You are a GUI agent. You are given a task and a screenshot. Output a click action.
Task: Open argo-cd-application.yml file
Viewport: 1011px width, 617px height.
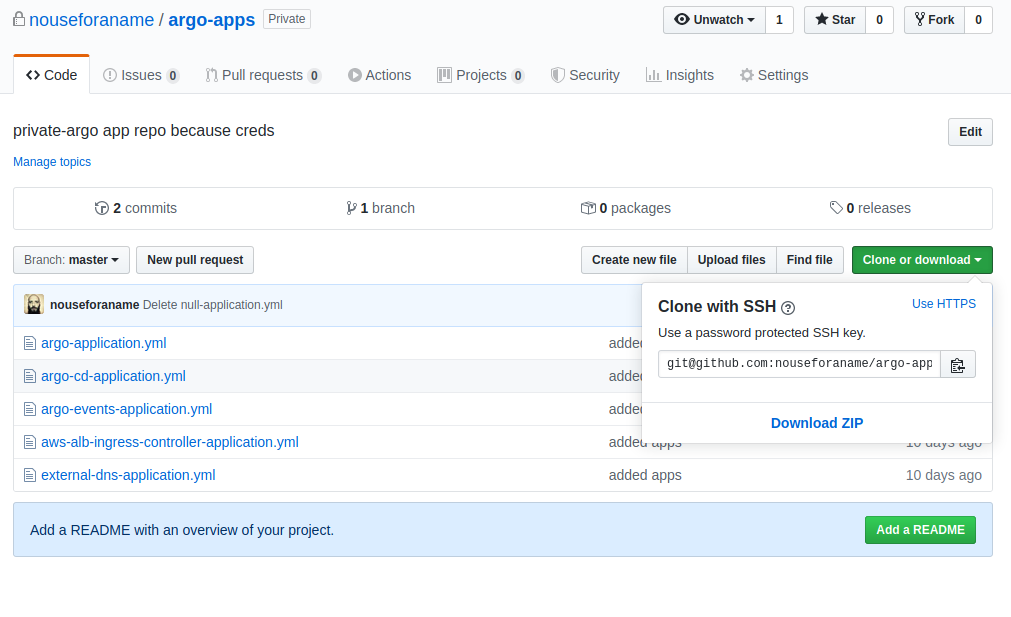tap(113, 376)
